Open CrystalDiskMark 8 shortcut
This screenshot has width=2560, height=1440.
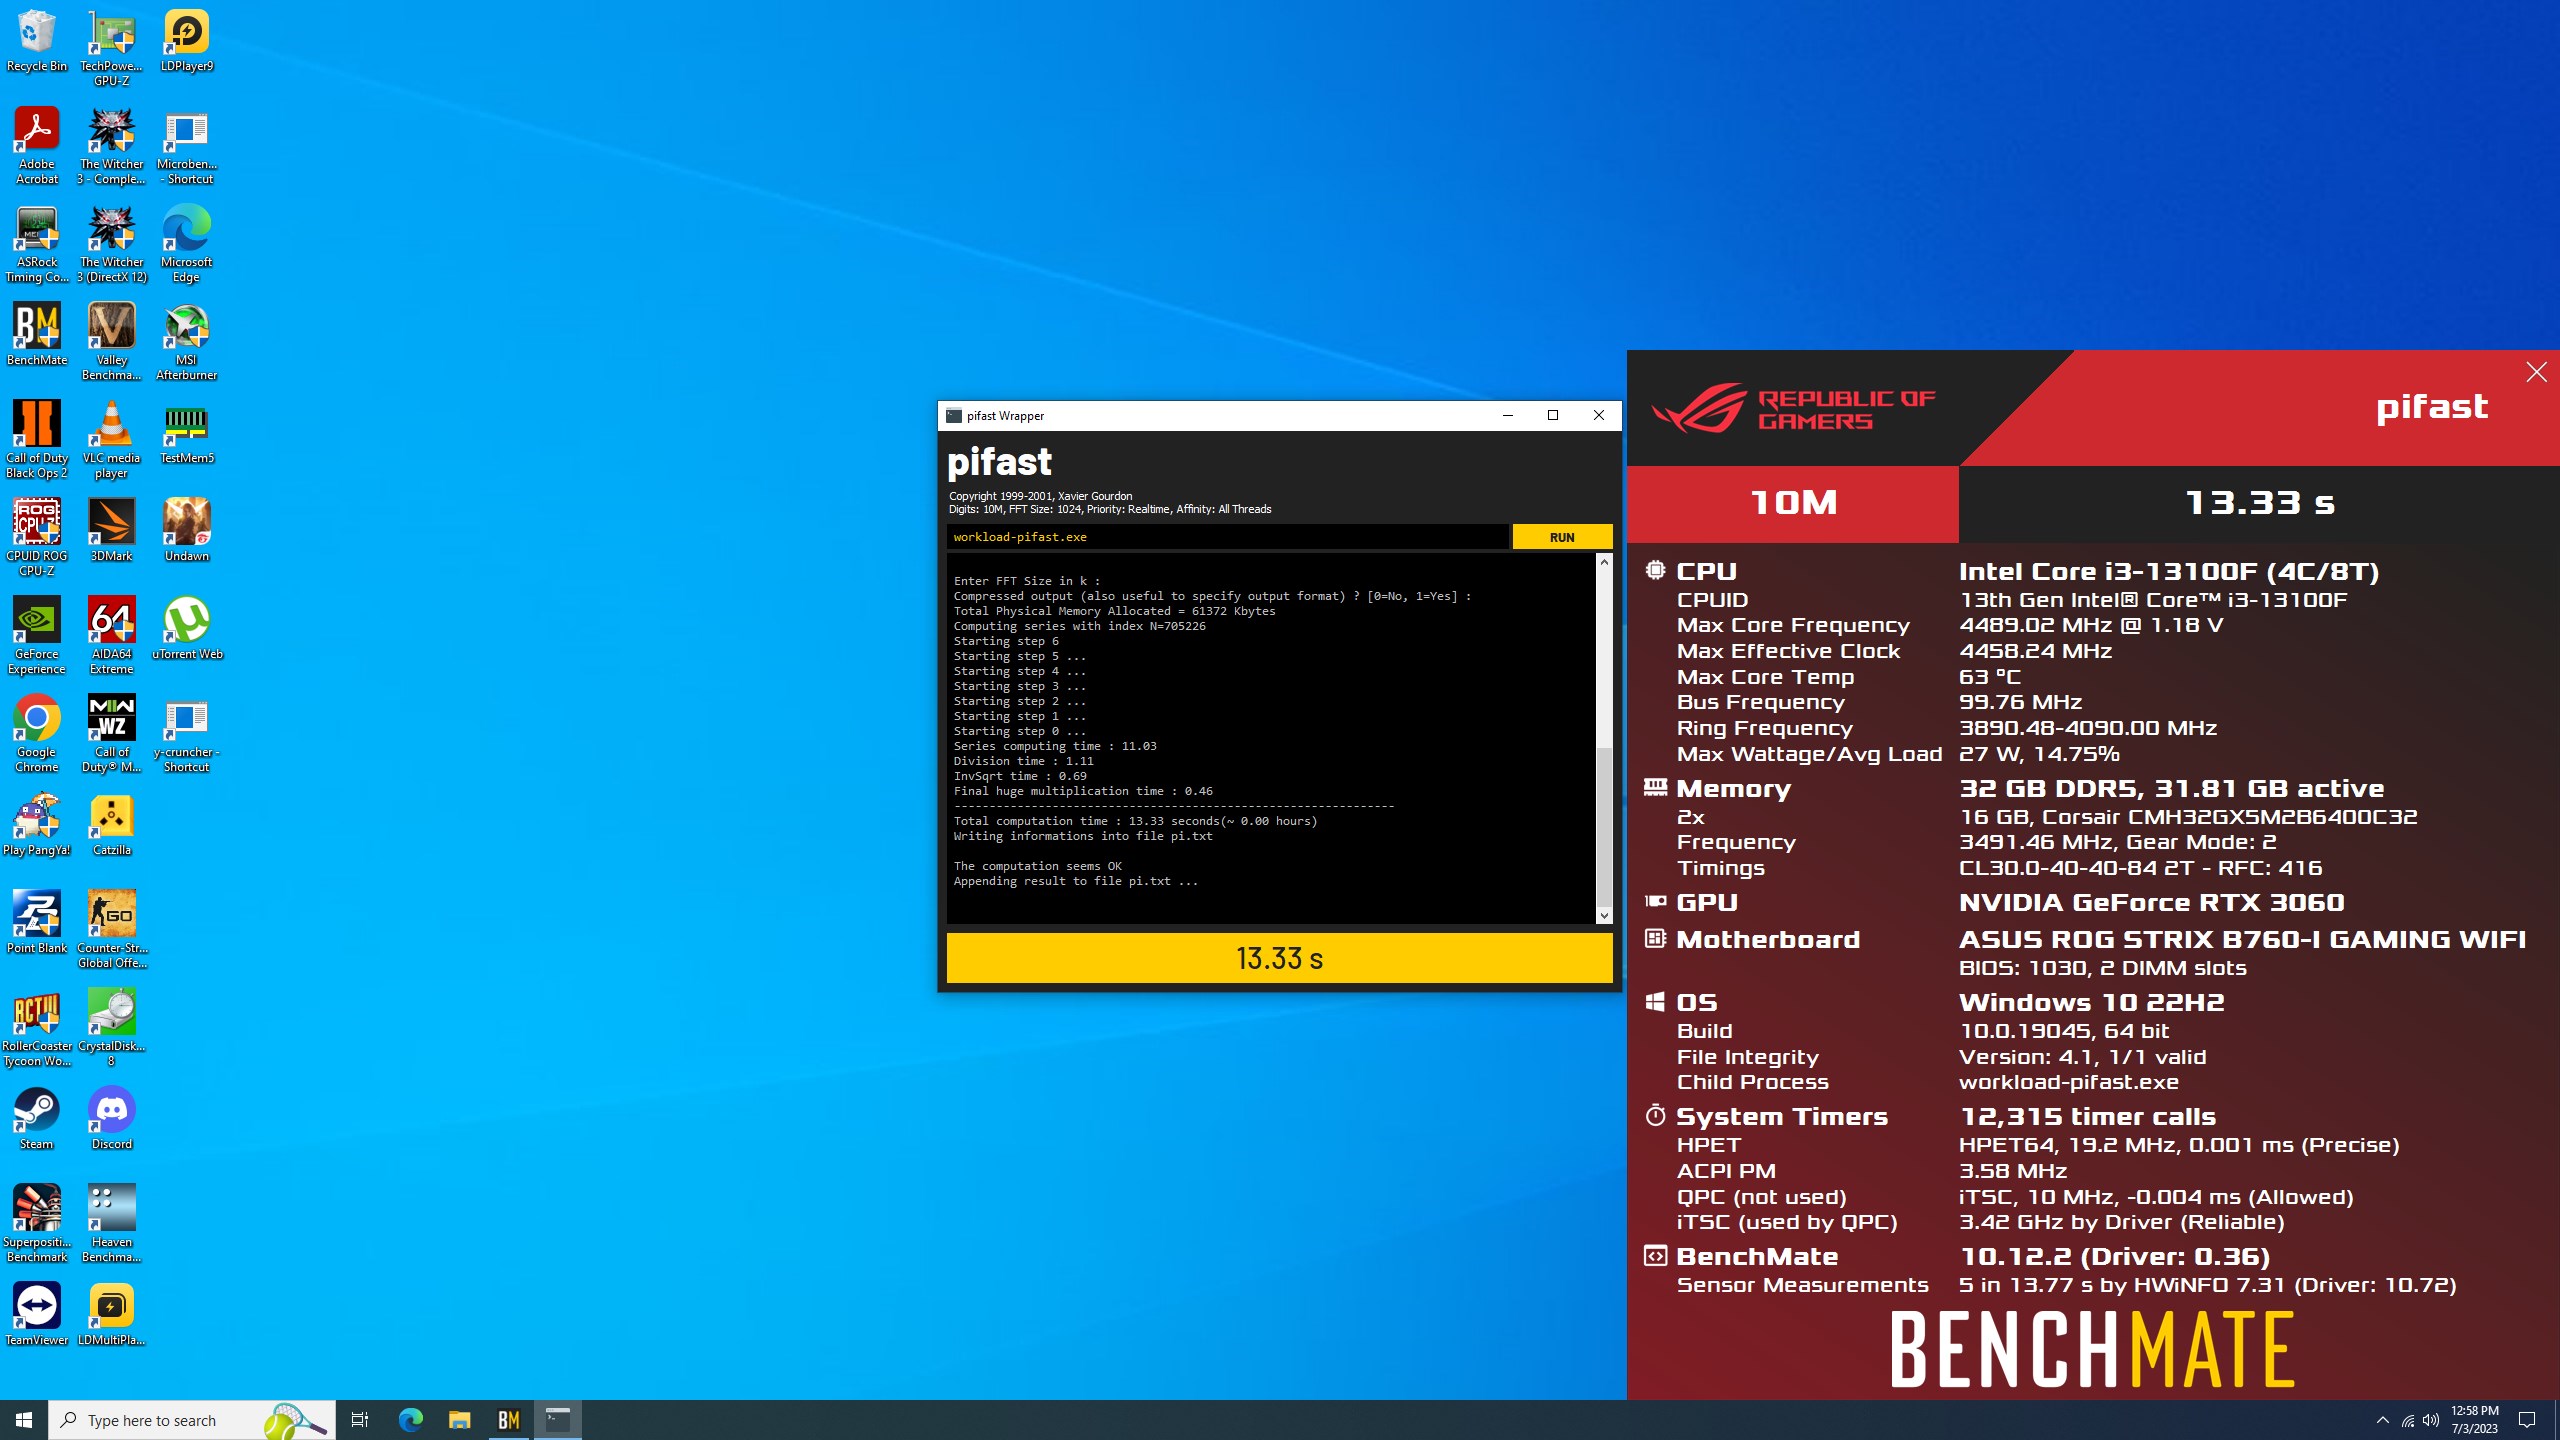click(x=111, y=1028)
